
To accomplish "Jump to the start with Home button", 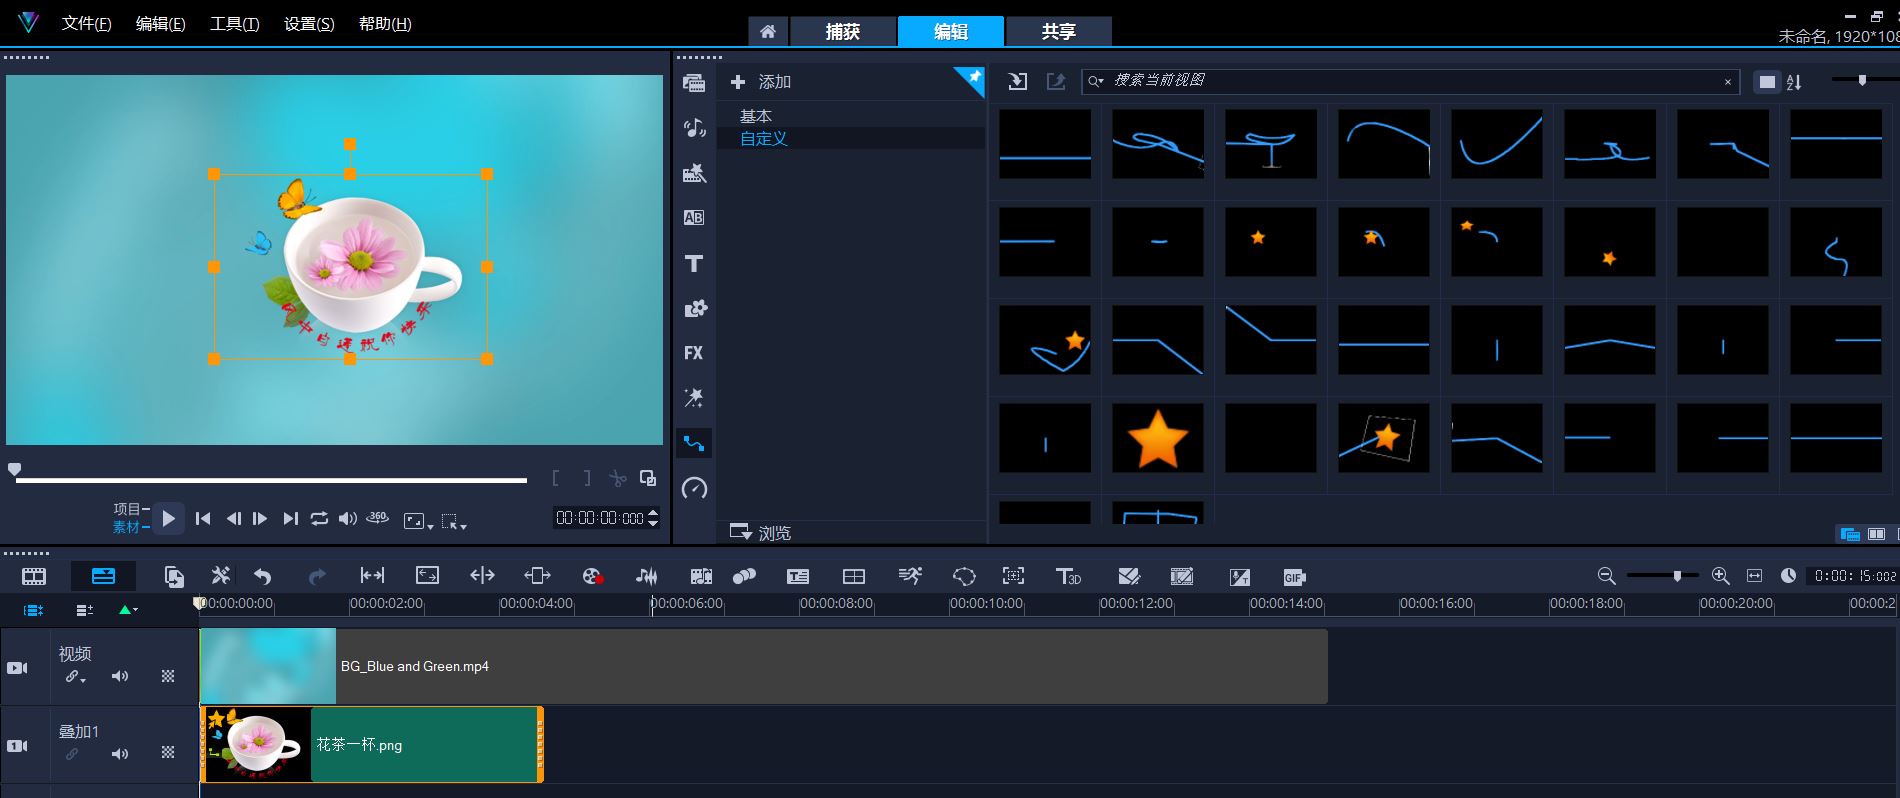I will pos(203,518).
